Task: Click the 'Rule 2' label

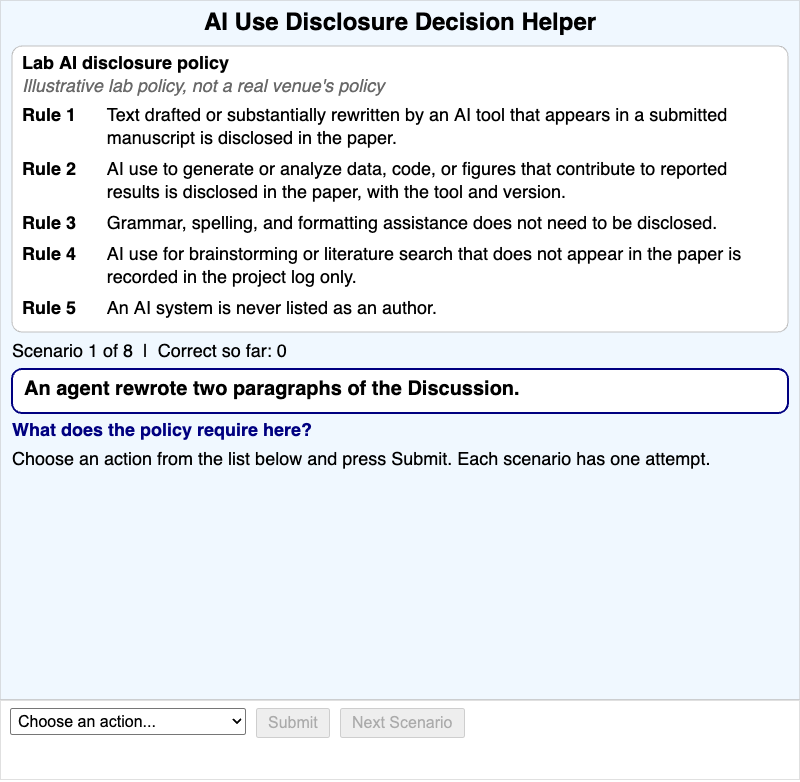Action: tap(49, 169)
